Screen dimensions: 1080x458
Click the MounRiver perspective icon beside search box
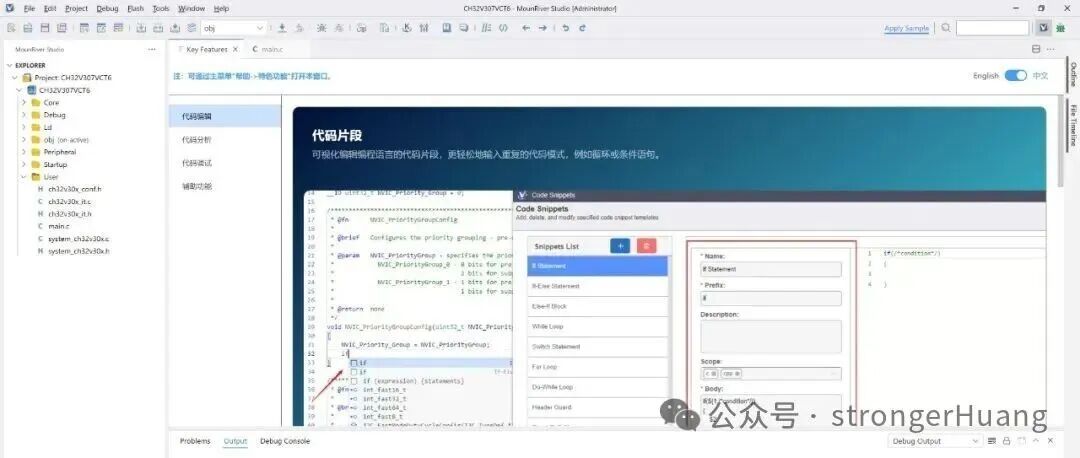[x=1043, y=28]
